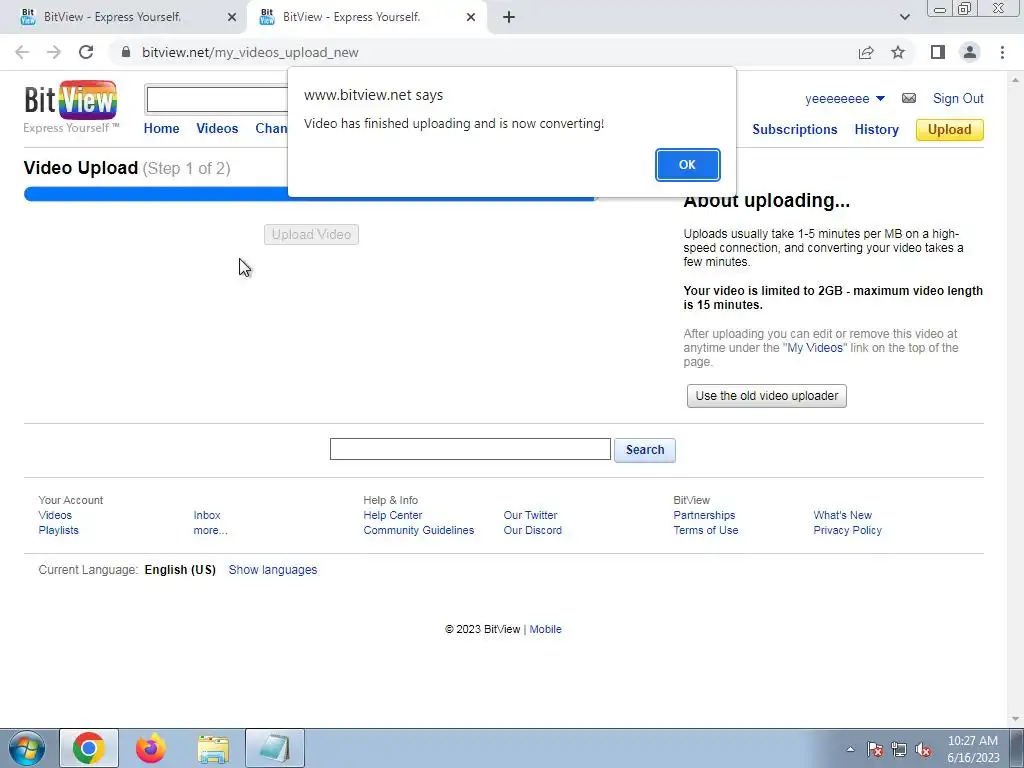Click the share page icon
Viewport: 1024px width, 768px height.
(866, 52)
